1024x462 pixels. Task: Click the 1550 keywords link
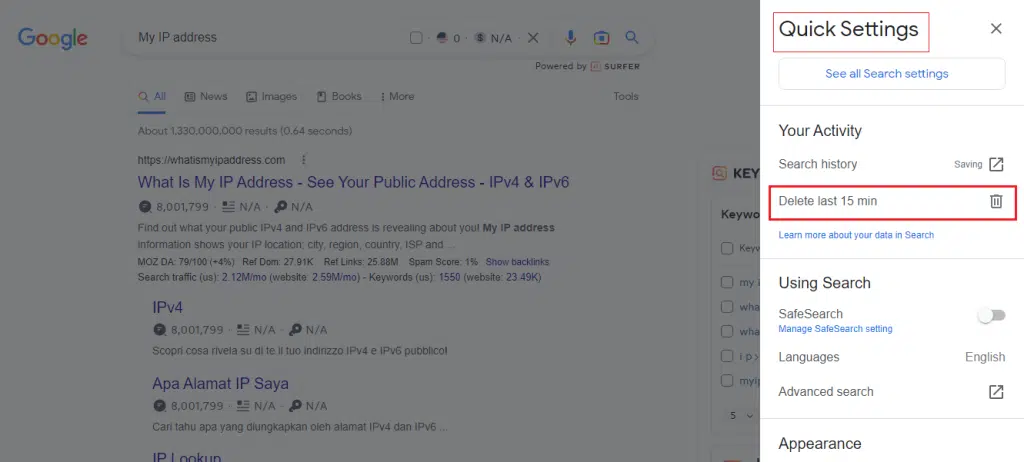click(449, 278)
